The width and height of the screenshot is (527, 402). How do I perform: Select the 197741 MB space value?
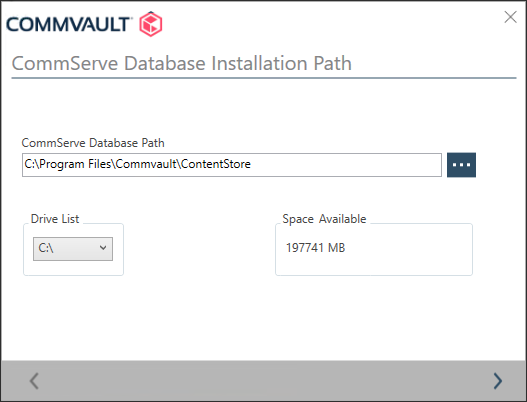pos(315,248)
